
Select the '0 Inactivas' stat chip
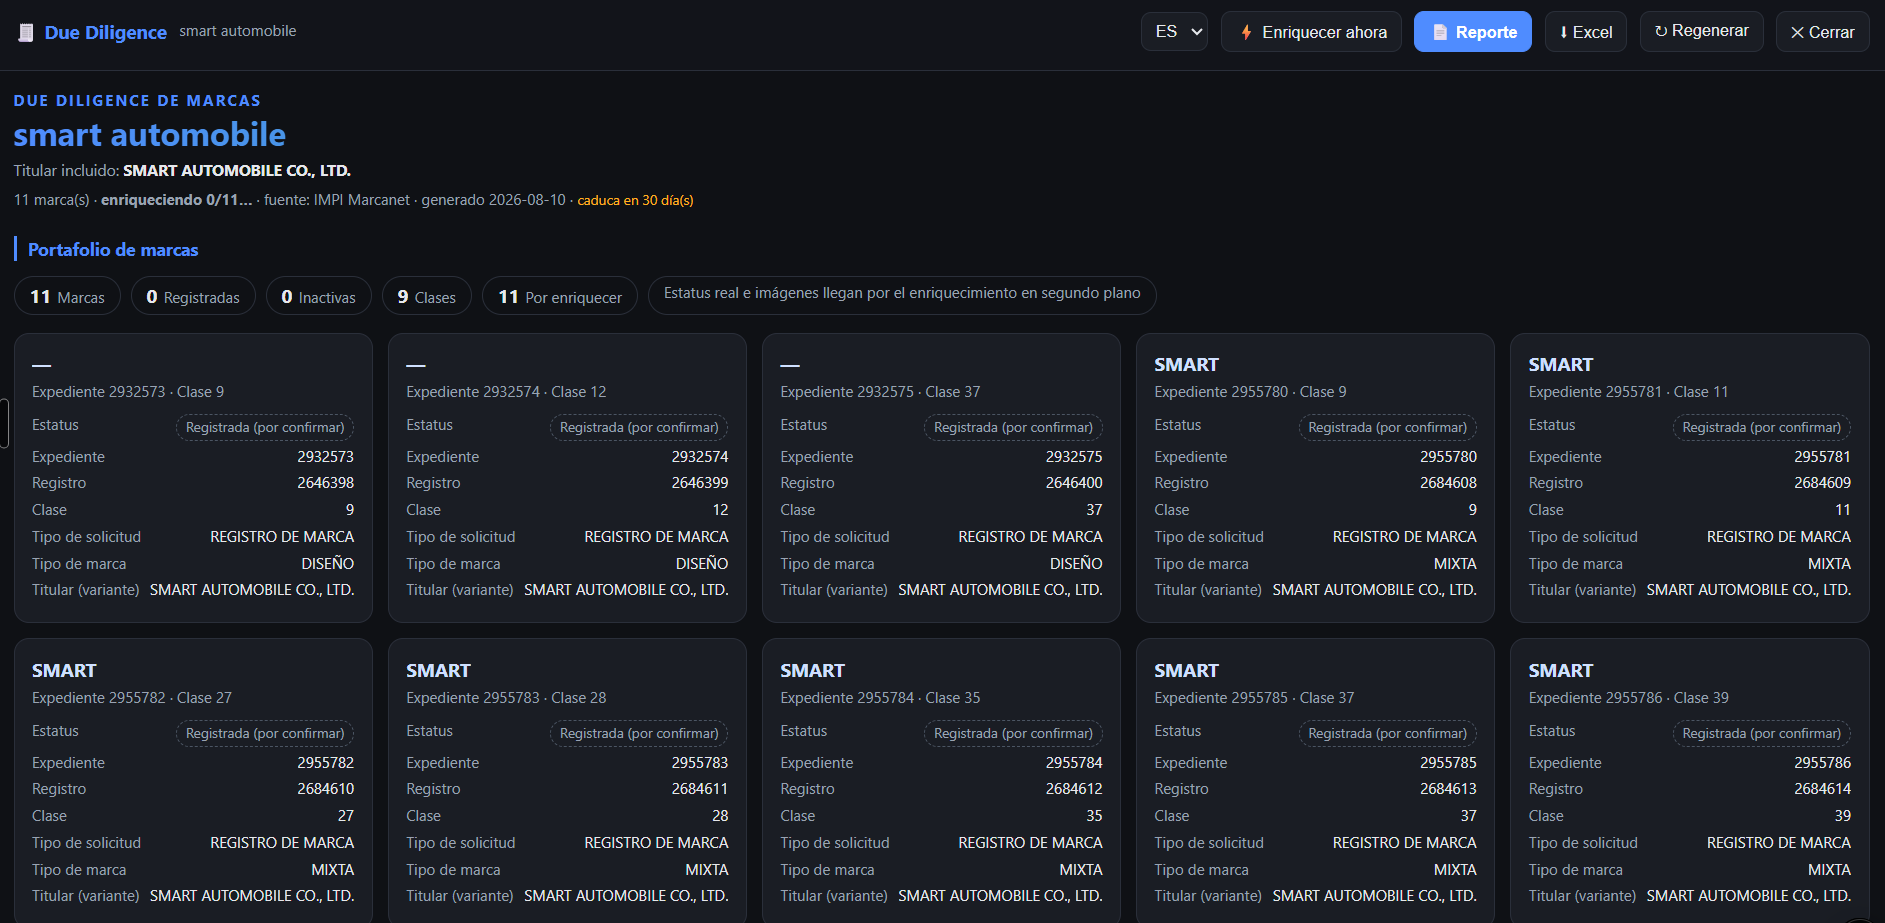tap(318, 296)
